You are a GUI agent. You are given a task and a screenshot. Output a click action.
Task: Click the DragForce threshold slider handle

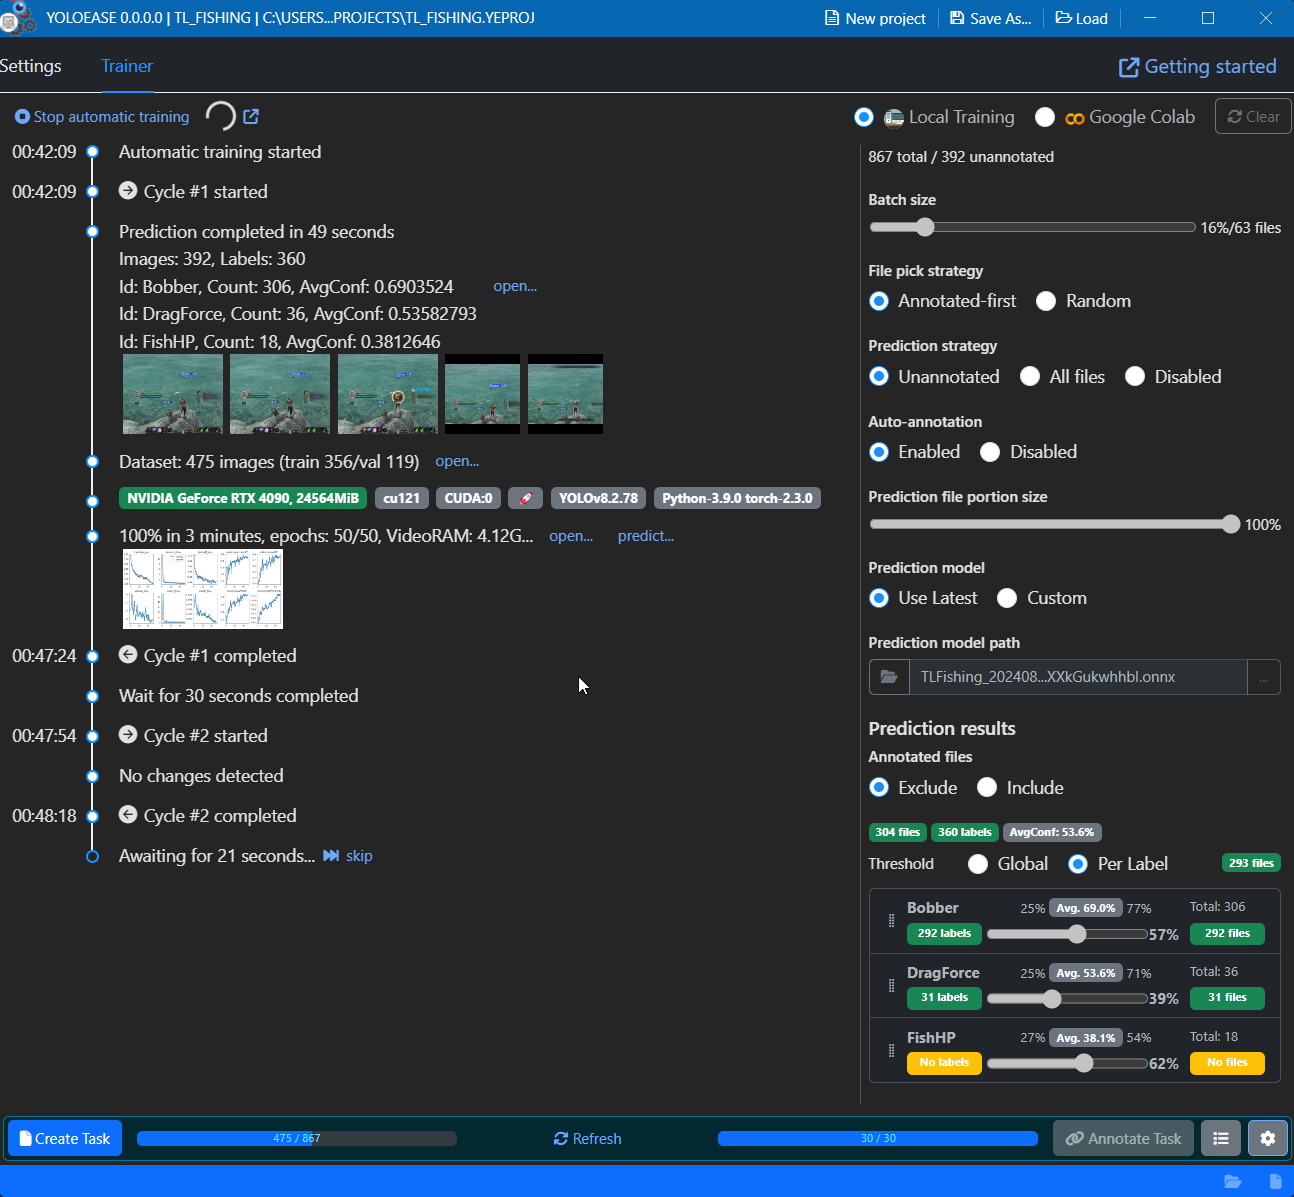pos(1051,999)
